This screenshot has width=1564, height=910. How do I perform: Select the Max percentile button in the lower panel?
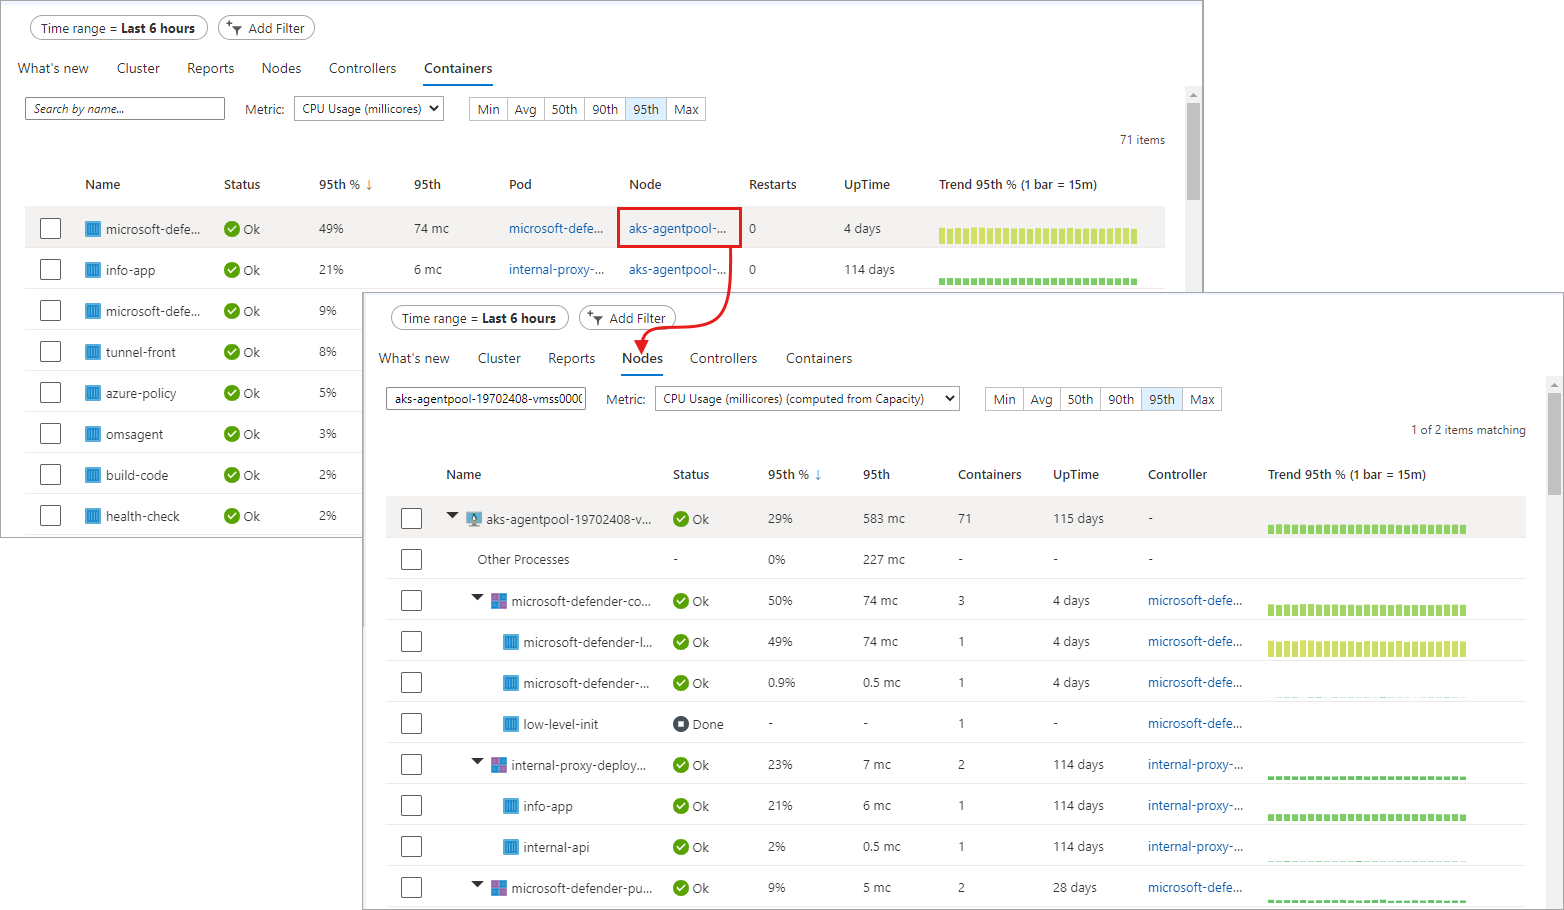click(x=1202, y=399)
